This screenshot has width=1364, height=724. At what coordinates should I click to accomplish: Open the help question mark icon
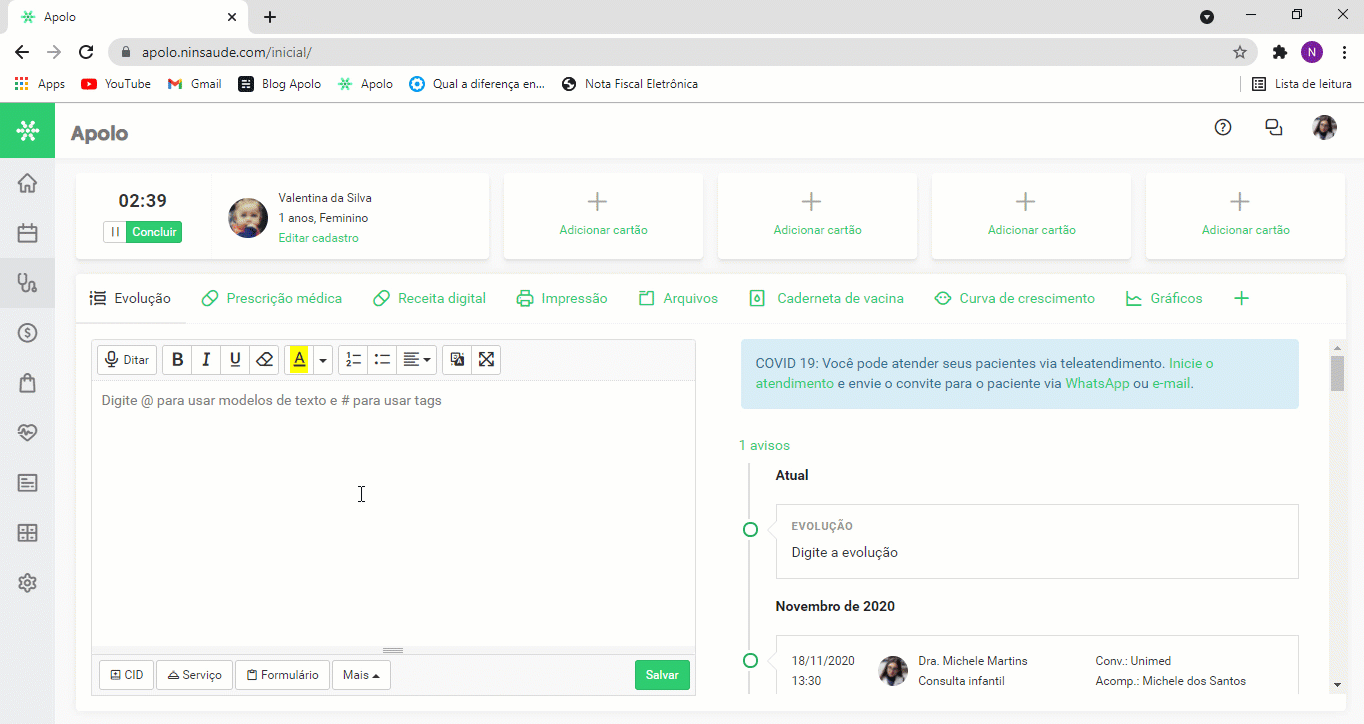[x=1222, y=127]
